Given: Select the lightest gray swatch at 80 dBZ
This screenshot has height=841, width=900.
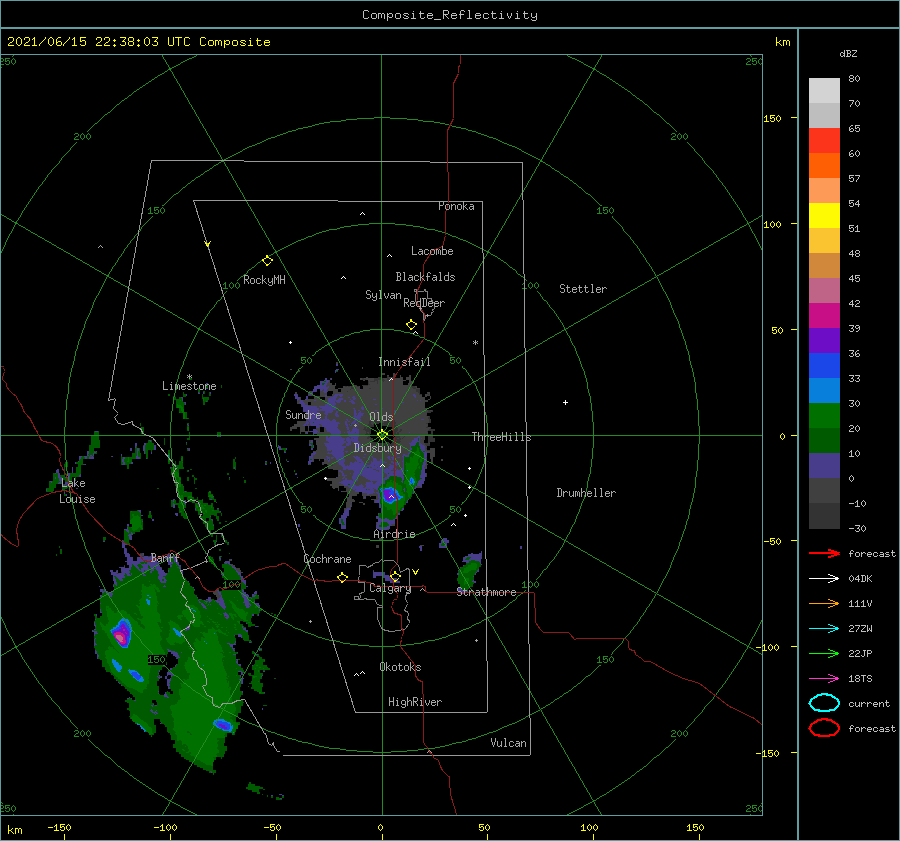Looking at the screenshot, I should 824,91.
